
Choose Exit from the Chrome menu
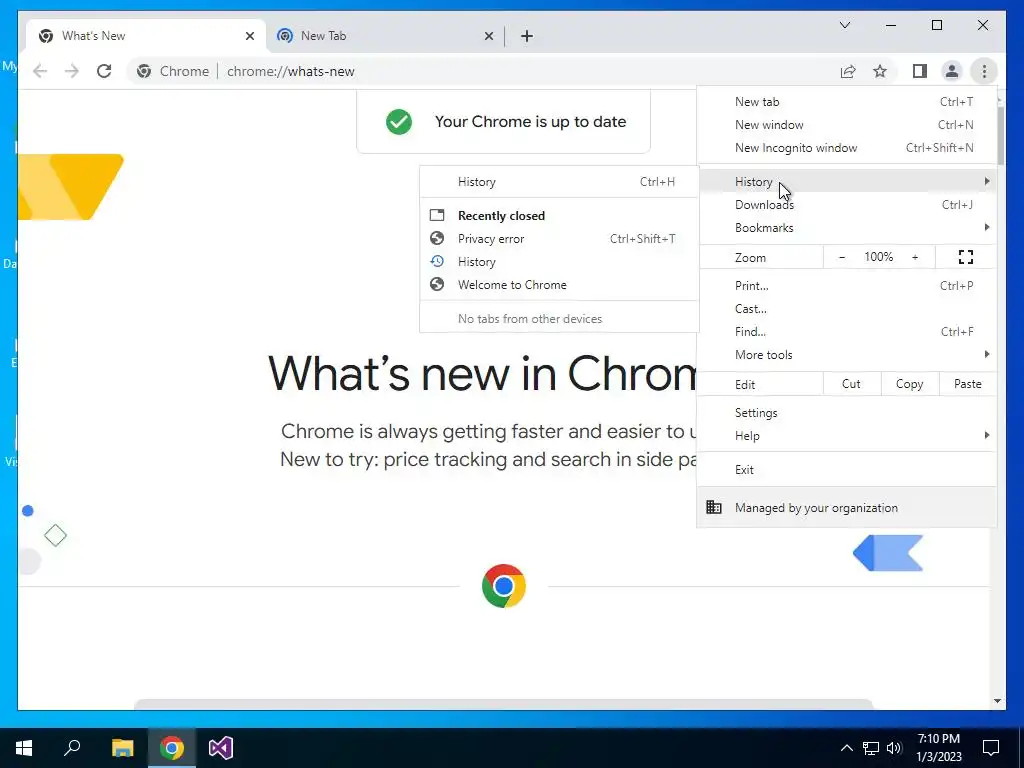click(x=847, y=470)
